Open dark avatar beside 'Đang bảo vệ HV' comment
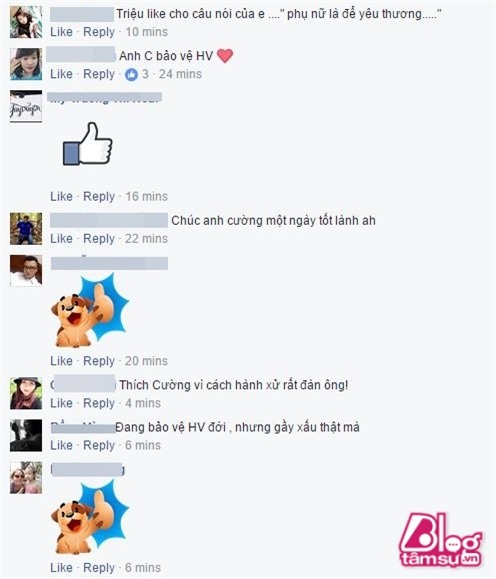 (x=26, y=435)
